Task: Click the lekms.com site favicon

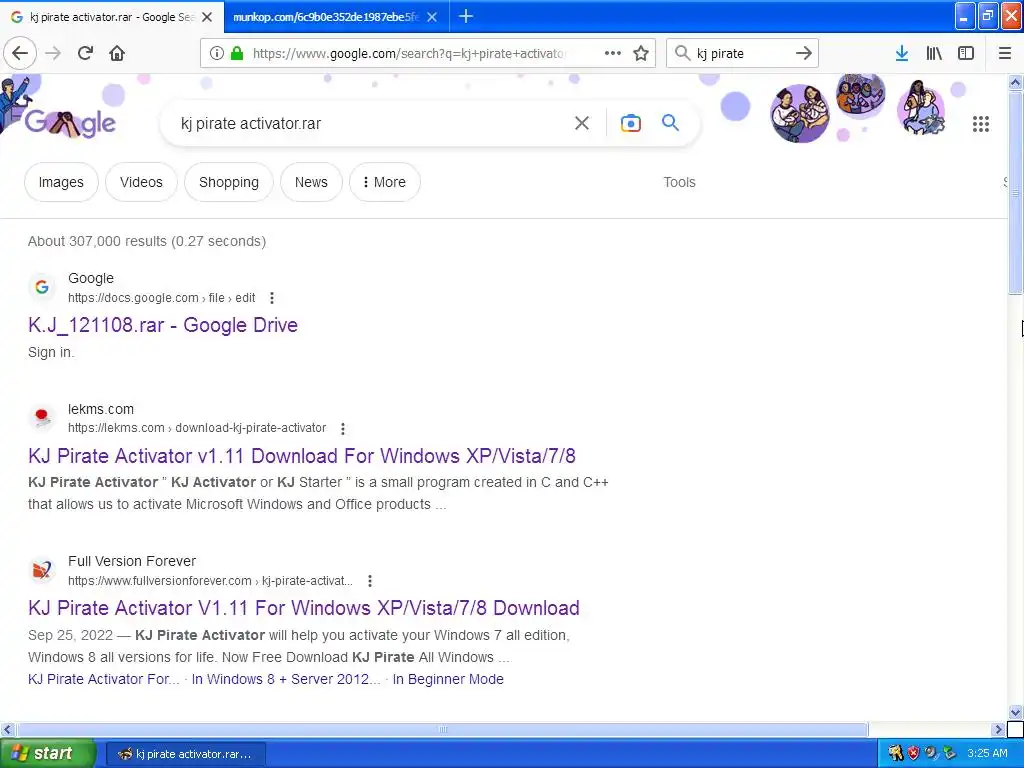Action: [42, 417]
